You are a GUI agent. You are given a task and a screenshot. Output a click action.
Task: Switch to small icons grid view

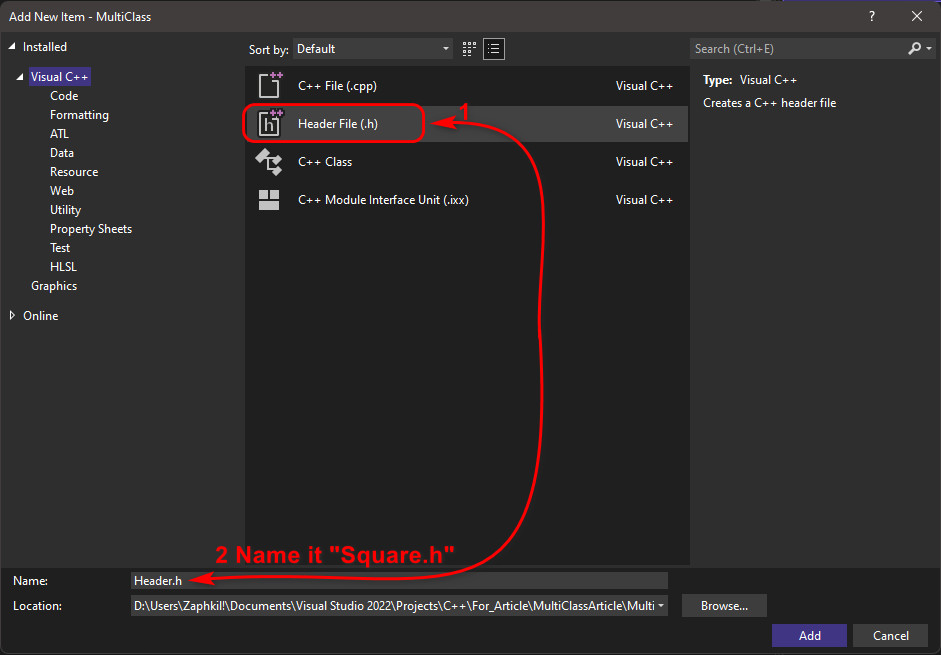[x=469, y=49]
